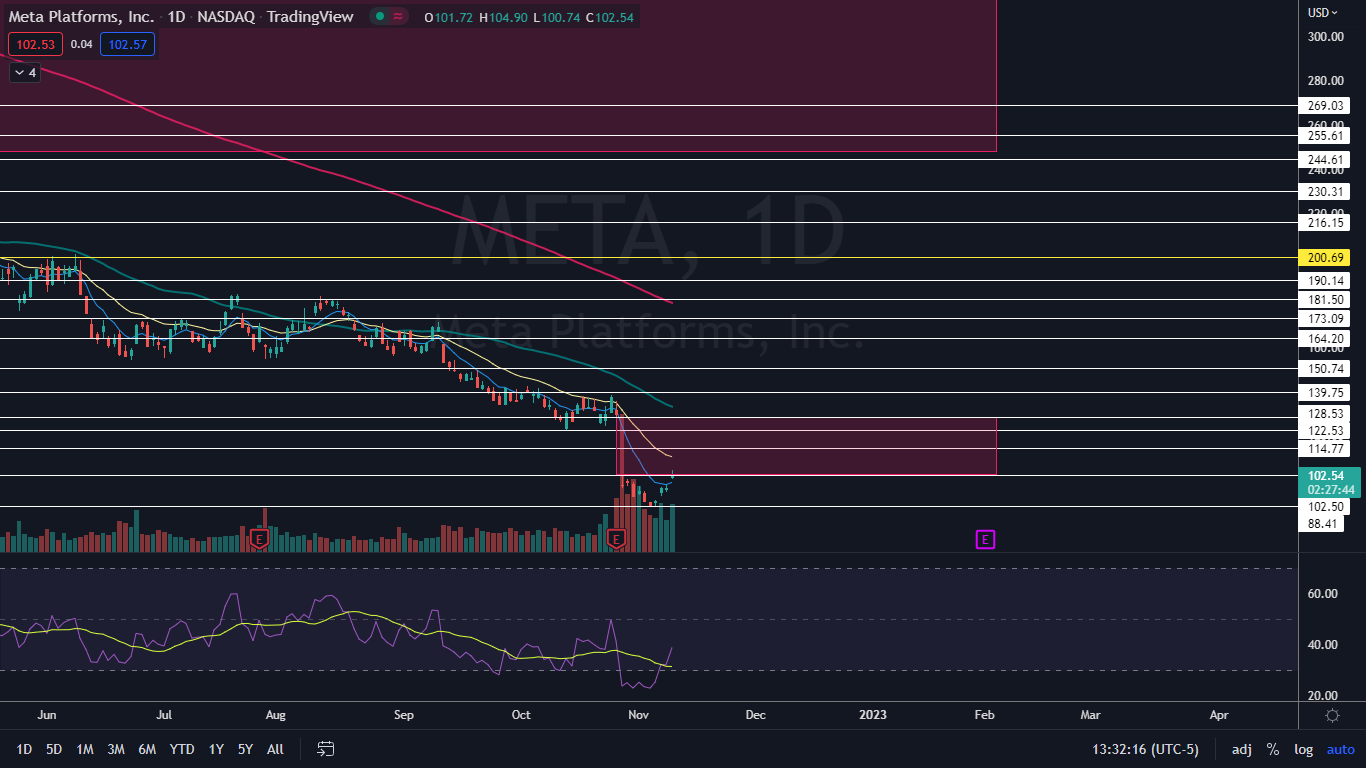Select the YTD time range
Viewport: 1366px width, 768px height.
(x=182, y=749)
